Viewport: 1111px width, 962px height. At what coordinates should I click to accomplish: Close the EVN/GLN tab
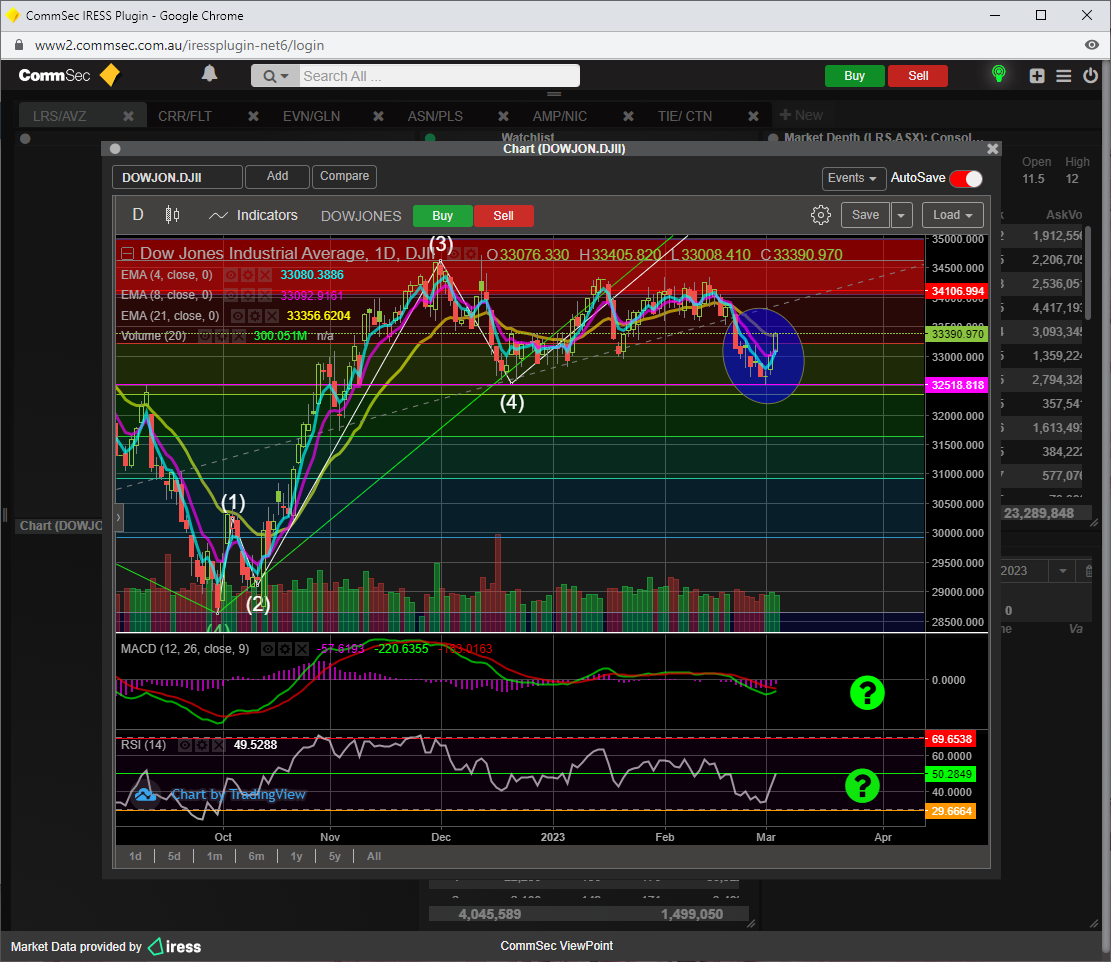(x=378, y=116)
